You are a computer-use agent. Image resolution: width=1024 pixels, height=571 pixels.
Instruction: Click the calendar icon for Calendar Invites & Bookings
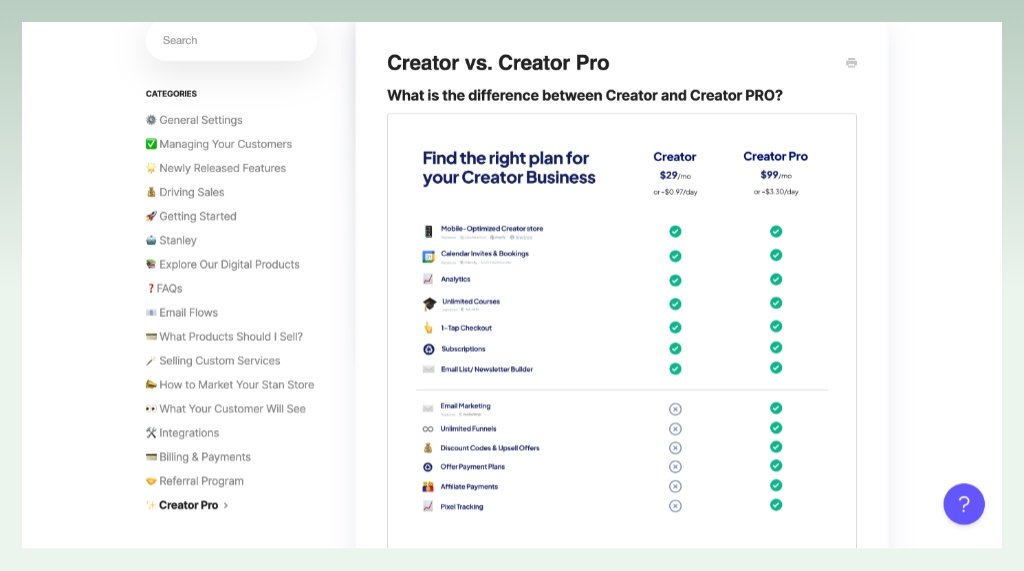click(428, 257)
